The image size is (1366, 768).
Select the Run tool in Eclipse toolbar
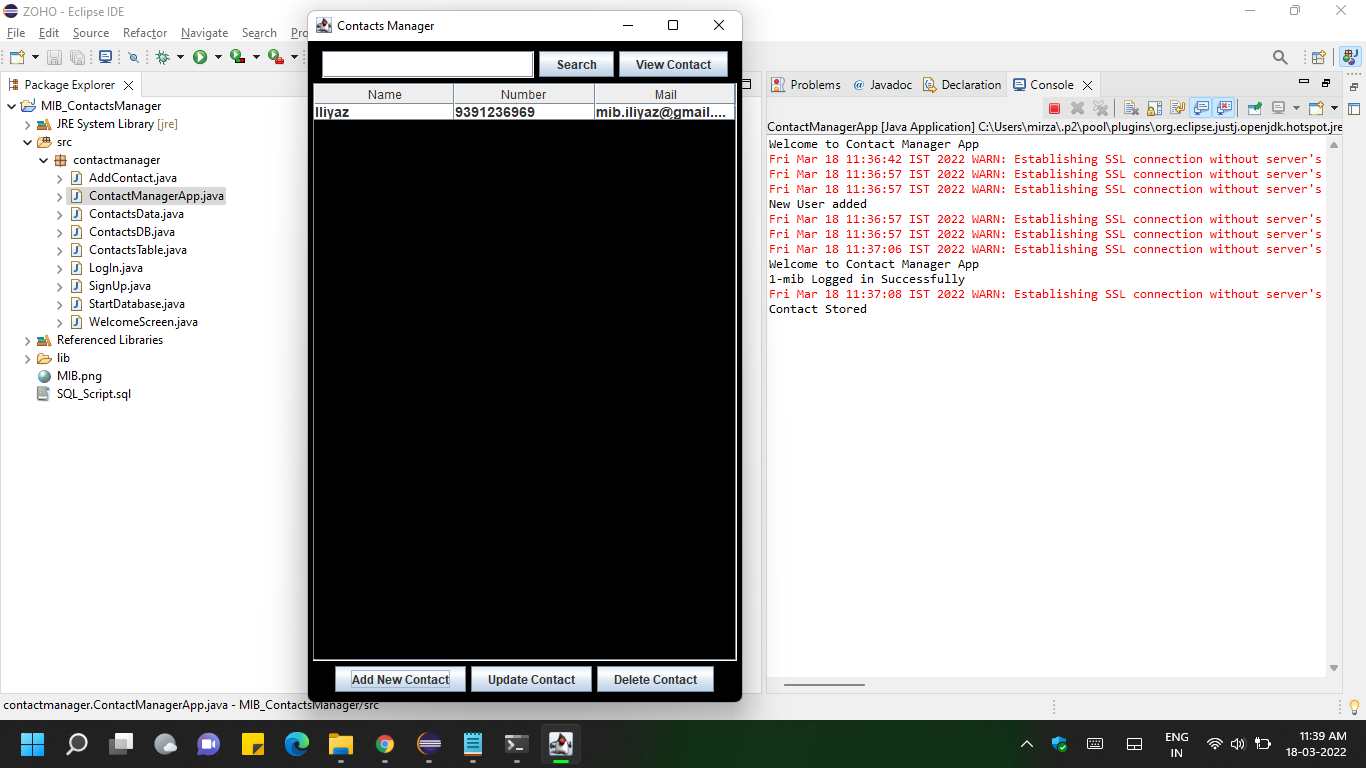click(200, 57)
